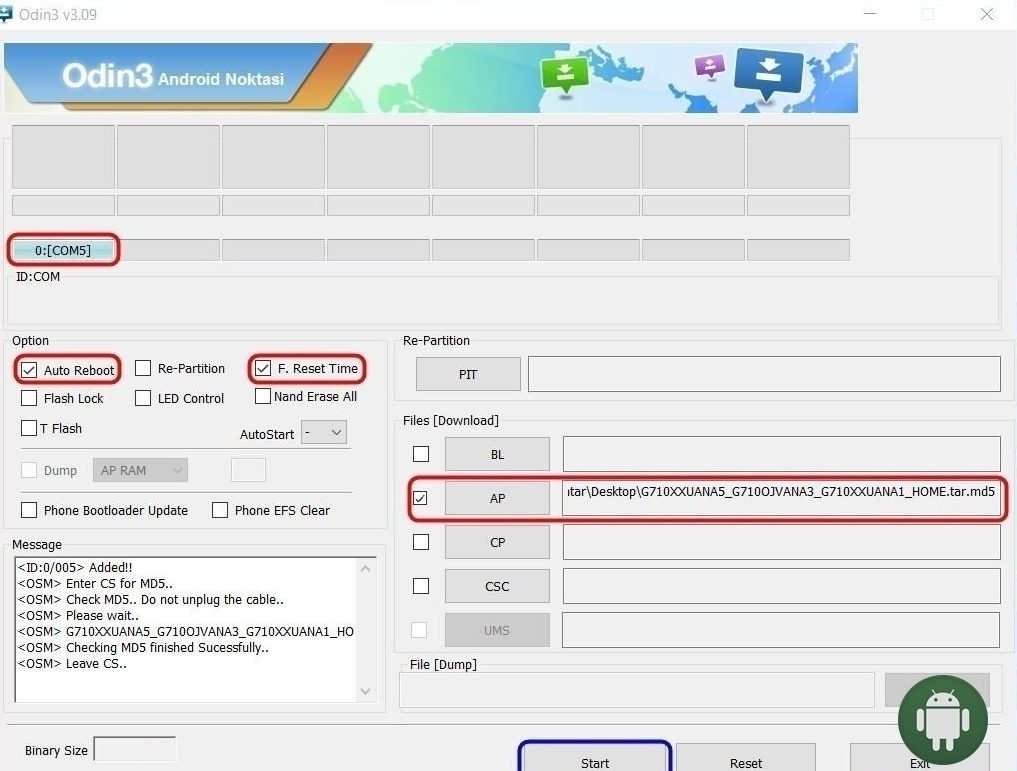Toggle the Auto Reboot checkbox
1017x771 pixels.
[x=29, y=370]
